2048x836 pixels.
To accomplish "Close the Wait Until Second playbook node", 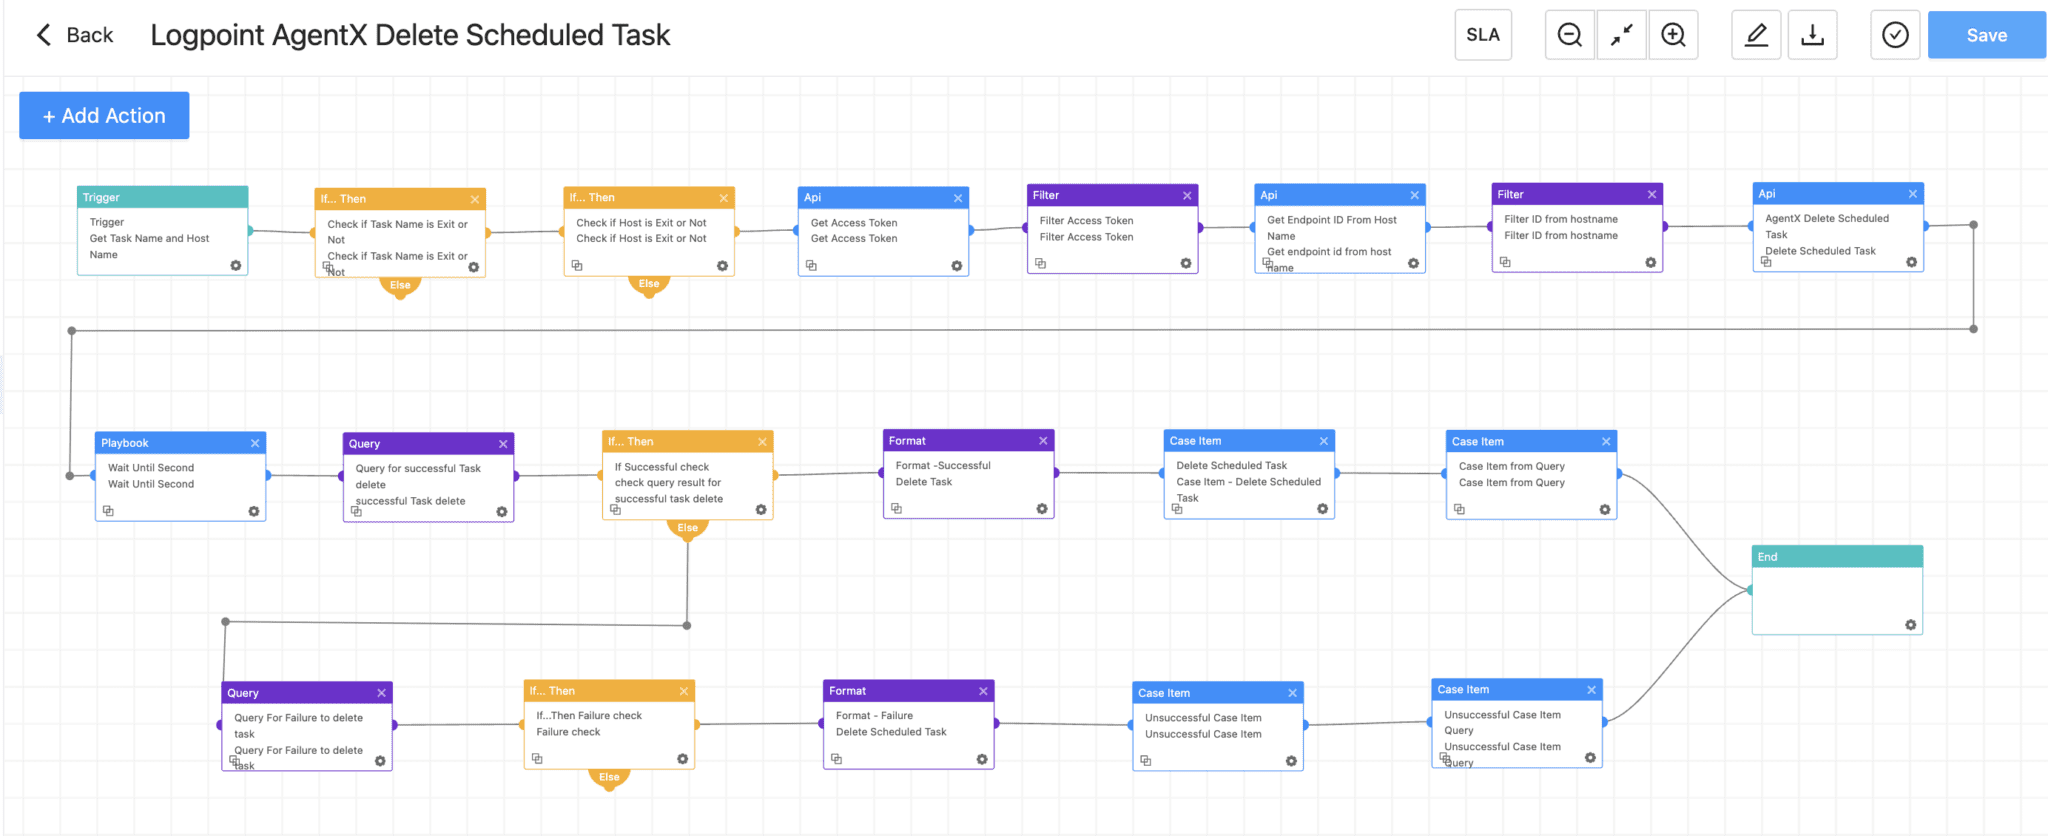I will 255,443.
